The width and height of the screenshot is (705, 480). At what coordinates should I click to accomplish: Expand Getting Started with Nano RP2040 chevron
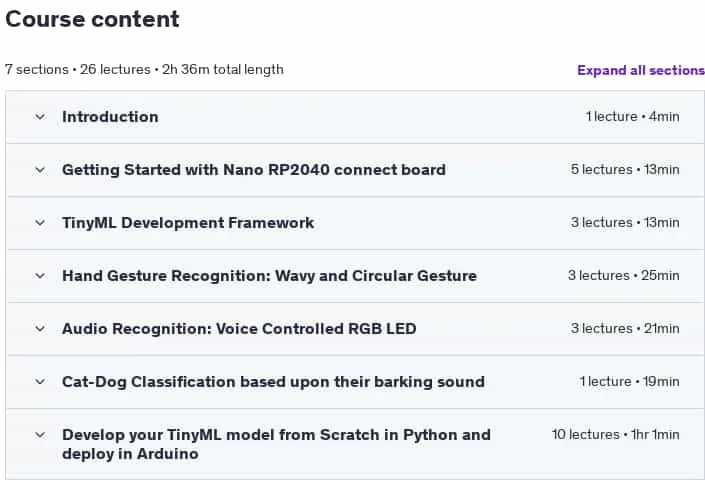click(x=40, y=170)
